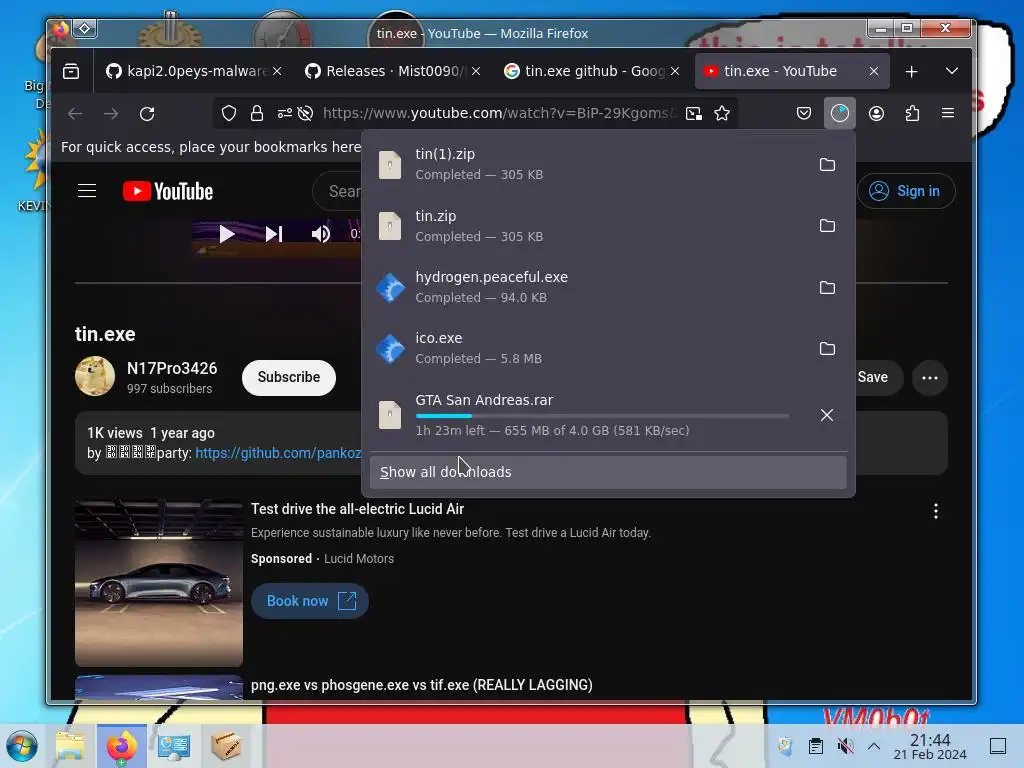Expand the list all tabs chevron
1024x768 pixels.
[x=952, y=71]
